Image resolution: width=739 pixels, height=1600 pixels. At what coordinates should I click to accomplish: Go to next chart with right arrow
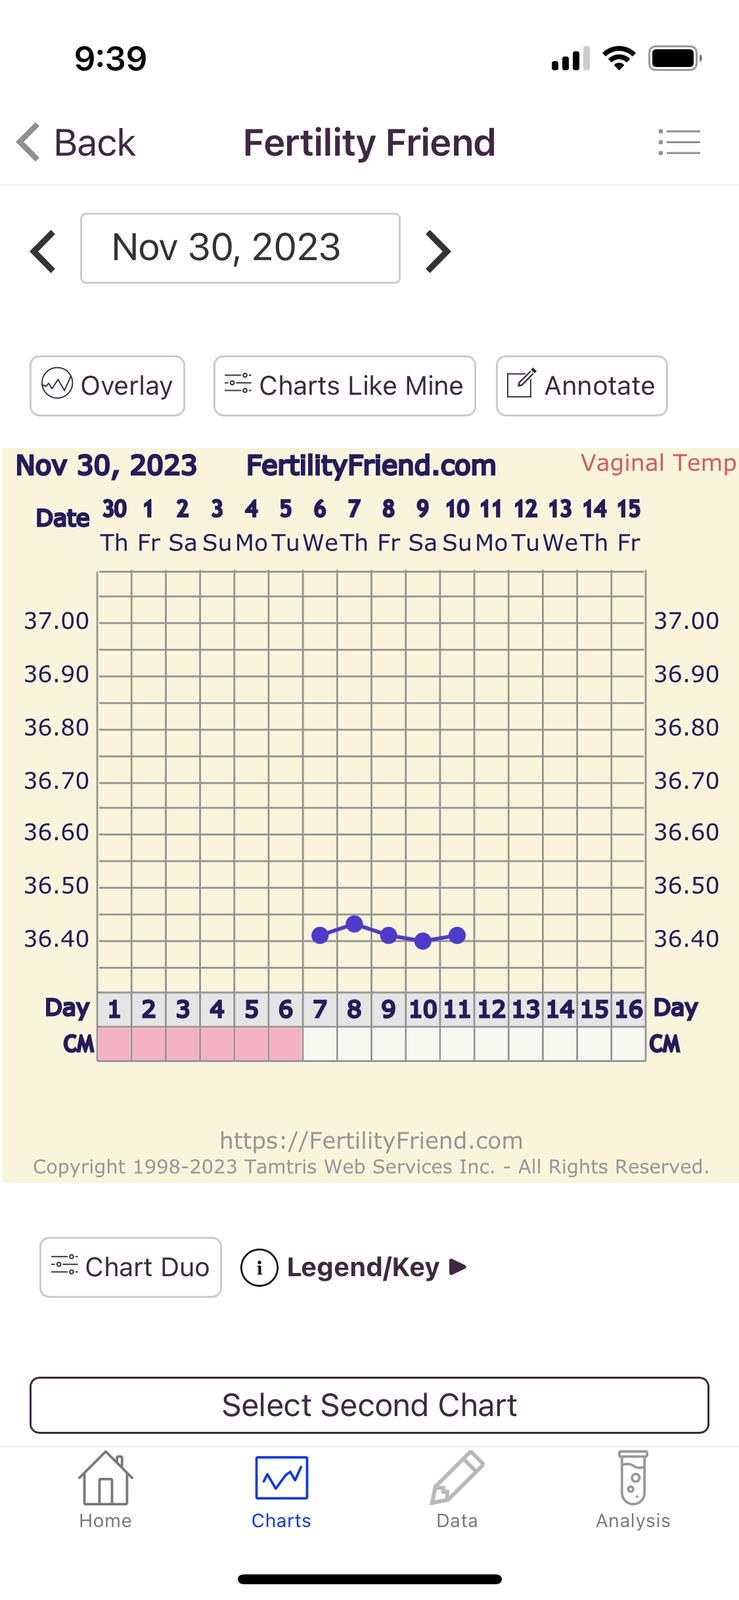438,251
